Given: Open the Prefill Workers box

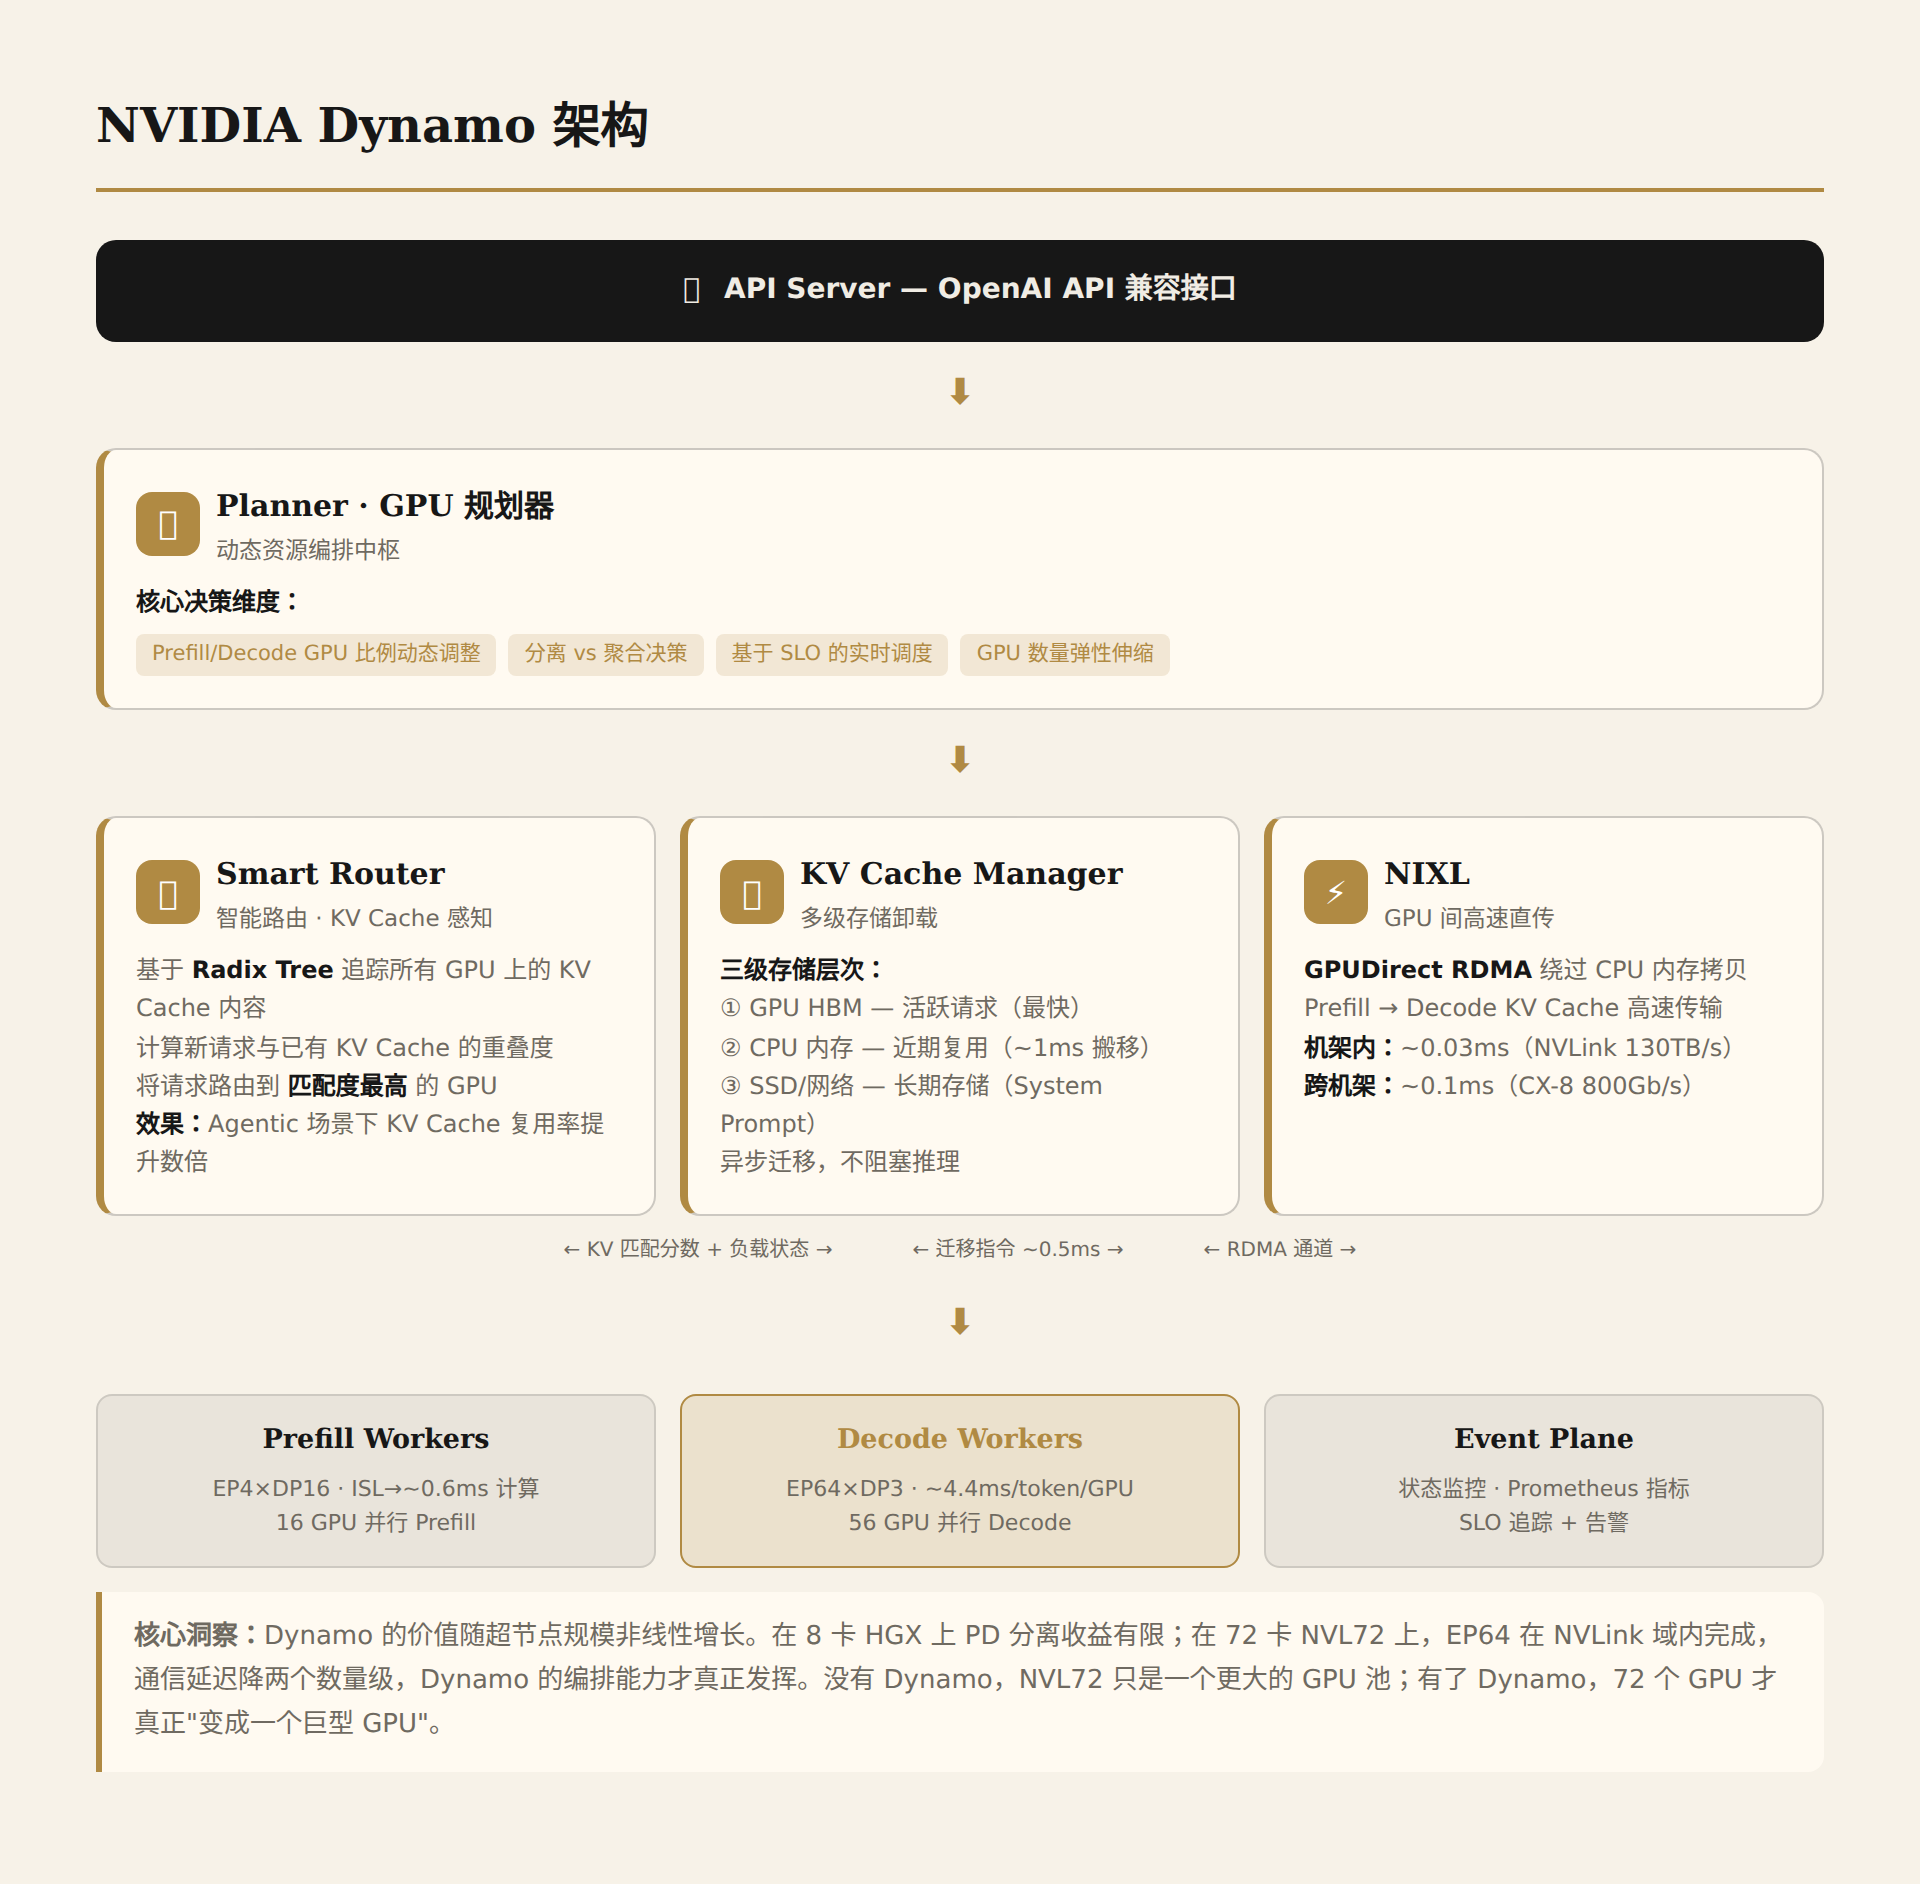Looking at the screenshot, I should click(376, 1480).
